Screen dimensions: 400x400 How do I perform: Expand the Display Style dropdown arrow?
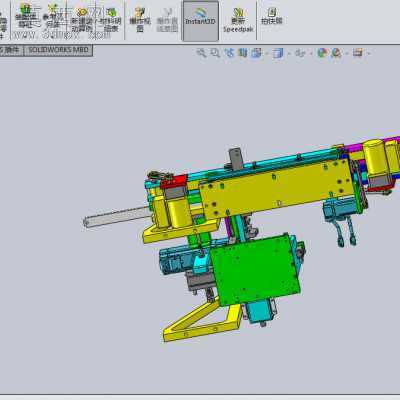tap(289, 53)
